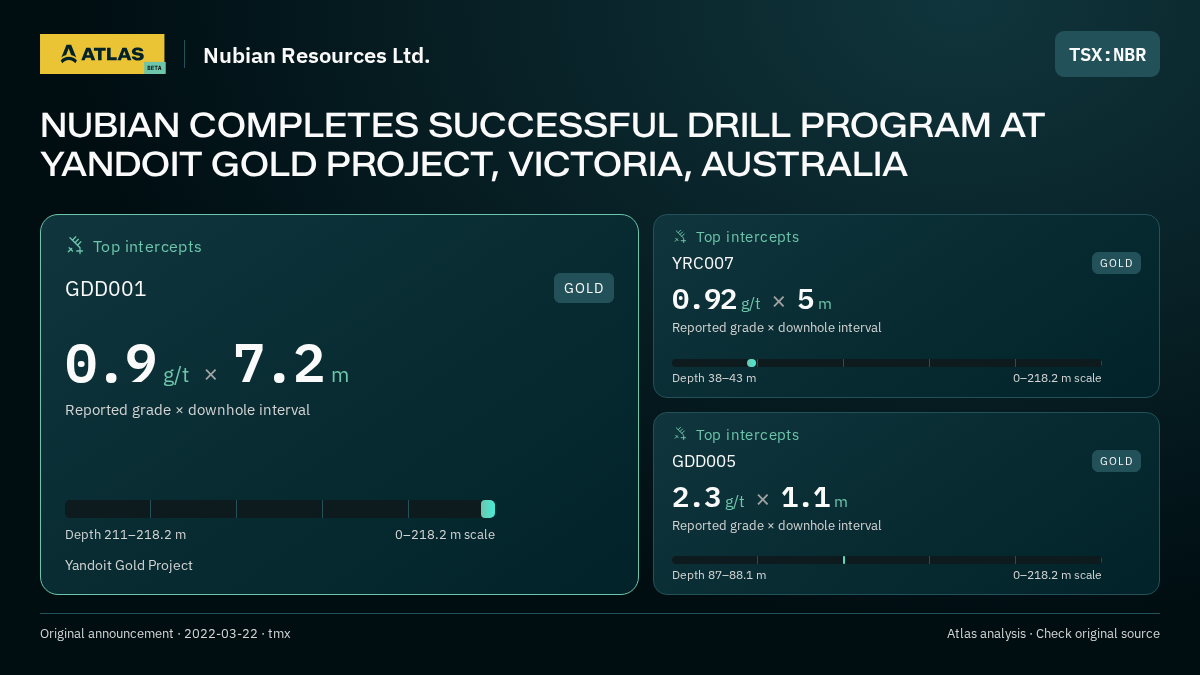This screenshot has width=1200, height=675.
Task: Click the depth marker on the GDD001 bar
Action: (488, 509)
